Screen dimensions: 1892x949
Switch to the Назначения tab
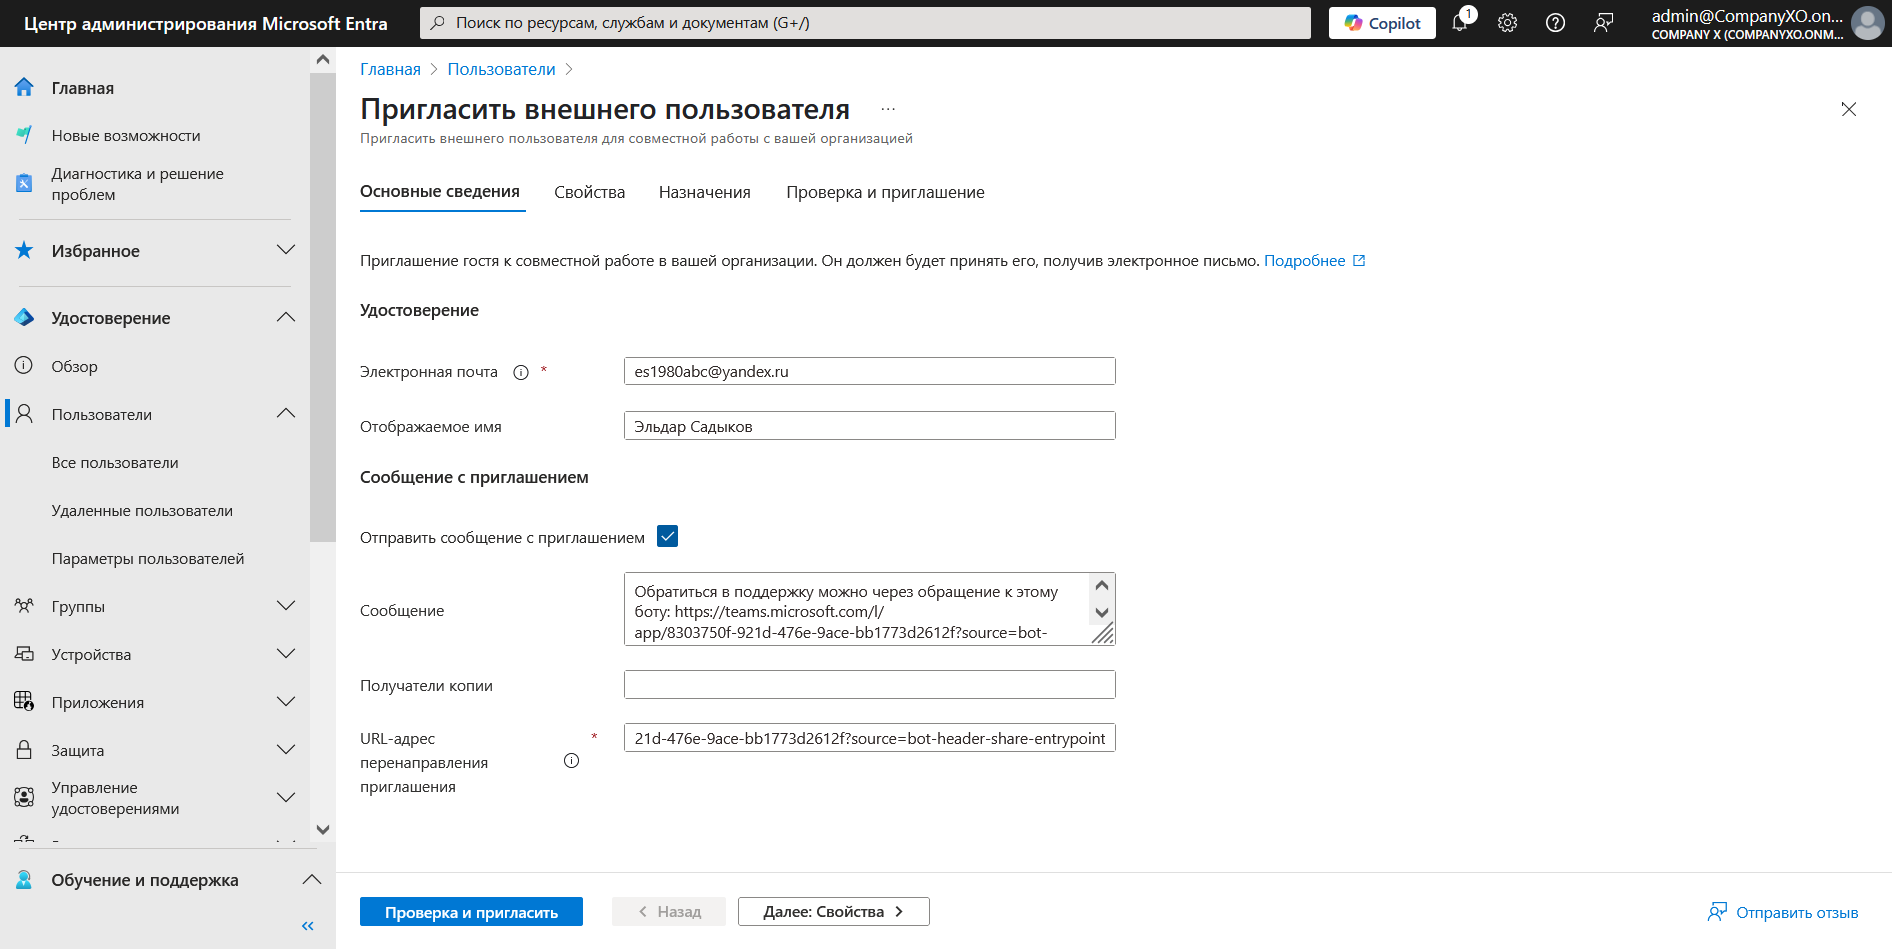pyautogui.click(x=704, y=192)
